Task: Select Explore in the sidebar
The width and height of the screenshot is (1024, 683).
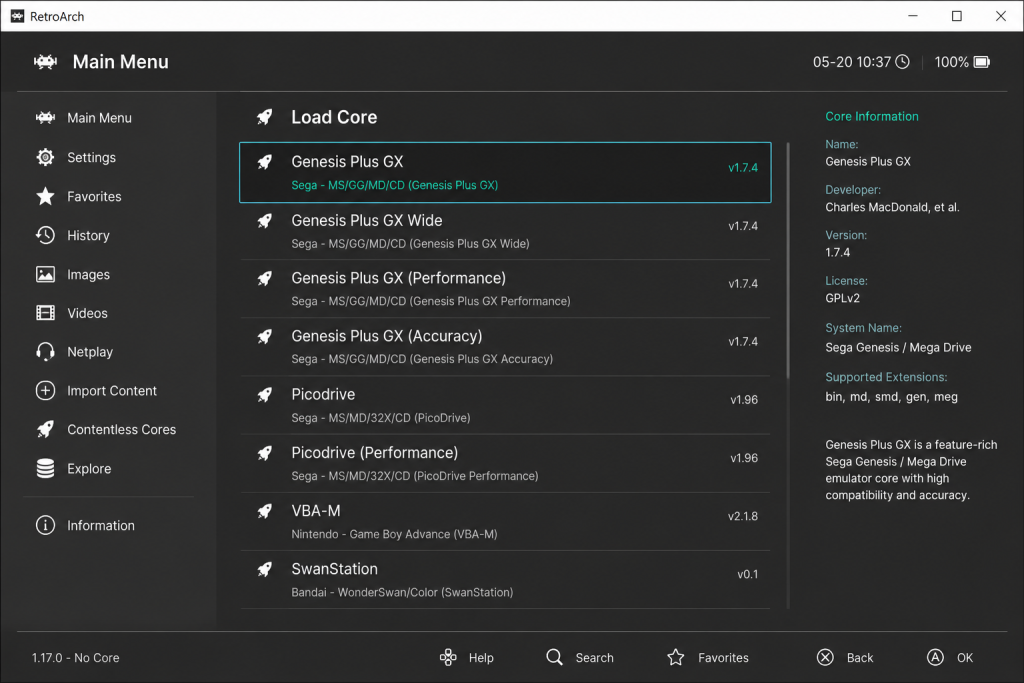Action: coord(108,468)
